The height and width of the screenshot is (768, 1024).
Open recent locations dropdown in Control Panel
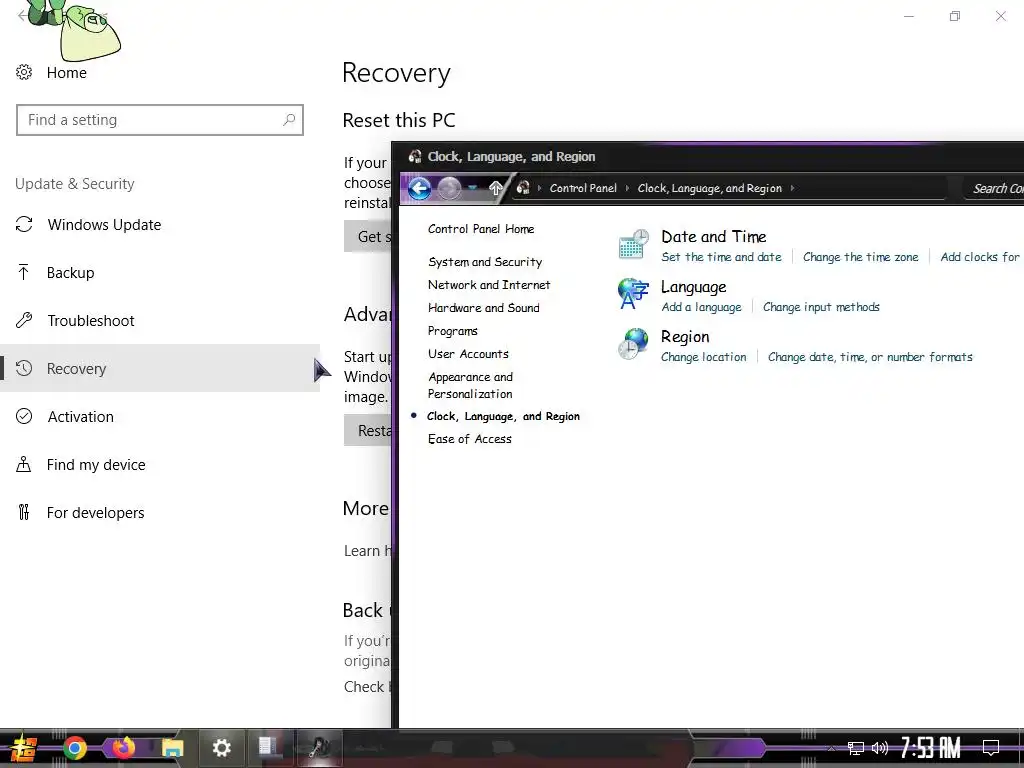472,188
